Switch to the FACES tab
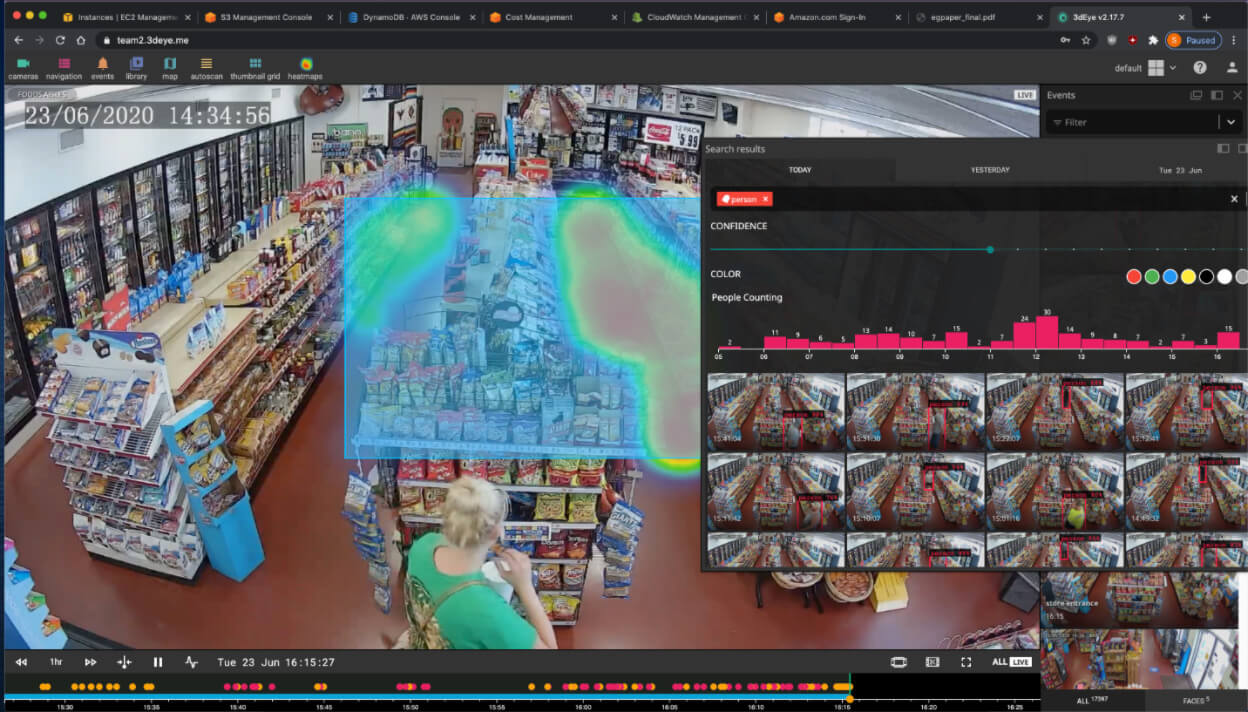 pyautogui.click(x=1195, y=700)
